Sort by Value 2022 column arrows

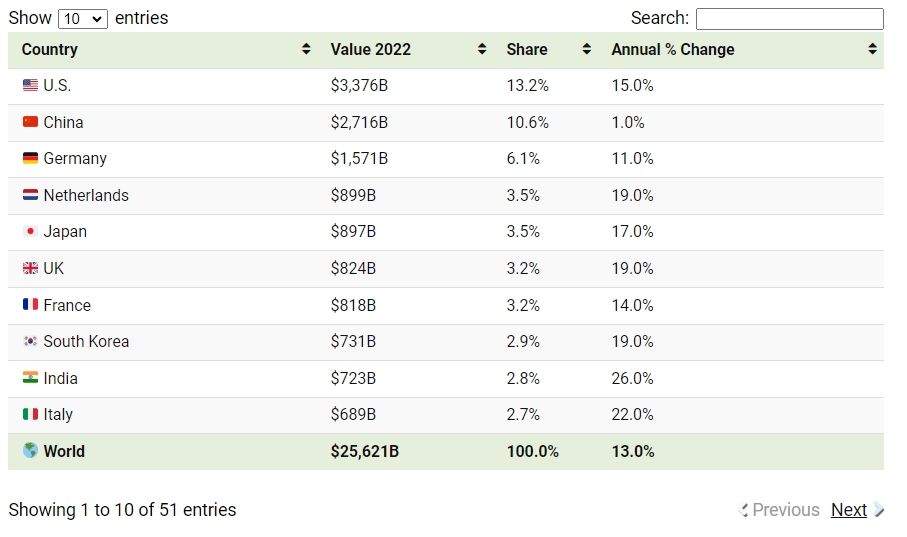pyautogui.click(x=482, y=49)
